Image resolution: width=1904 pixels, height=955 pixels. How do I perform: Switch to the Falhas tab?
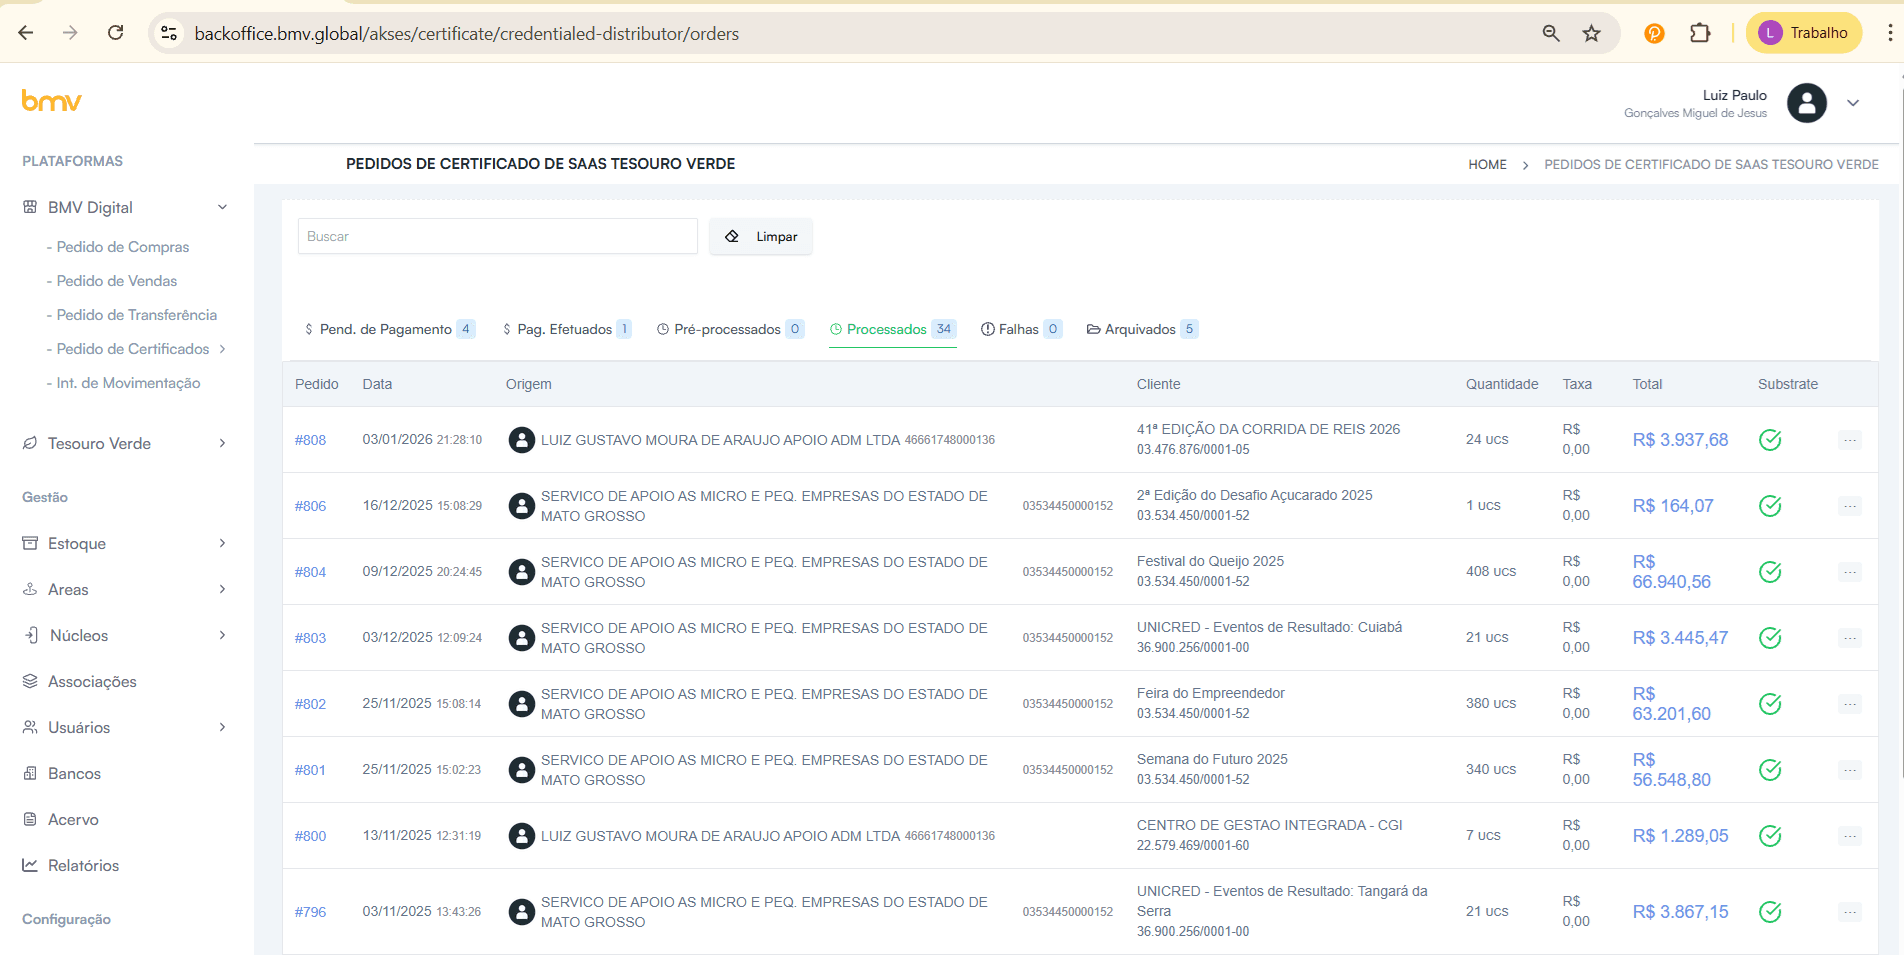click(1021, 329)
